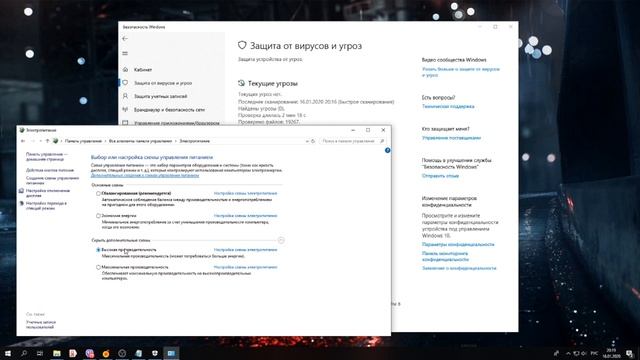Open Настройка отключения дисплея link

tap(48, 193)
